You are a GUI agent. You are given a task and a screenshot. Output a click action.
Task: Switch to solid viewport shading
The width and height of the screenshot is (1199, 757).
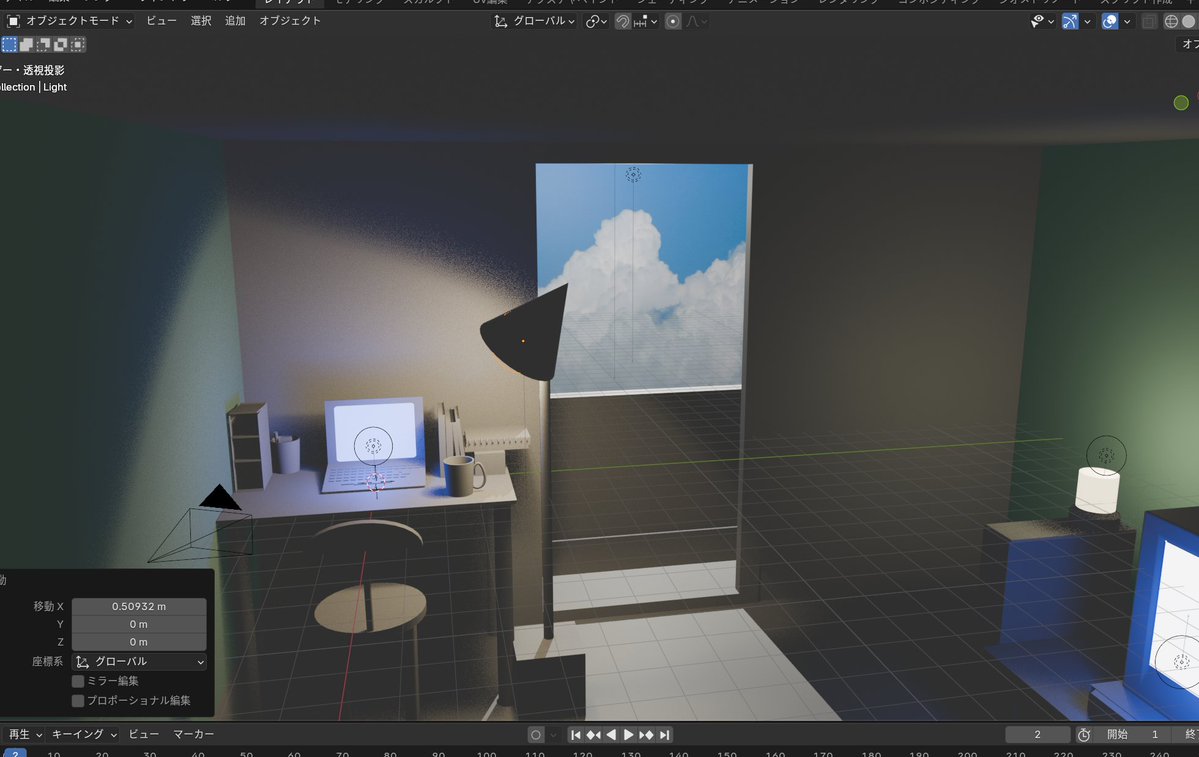(x=1189, y=21)
